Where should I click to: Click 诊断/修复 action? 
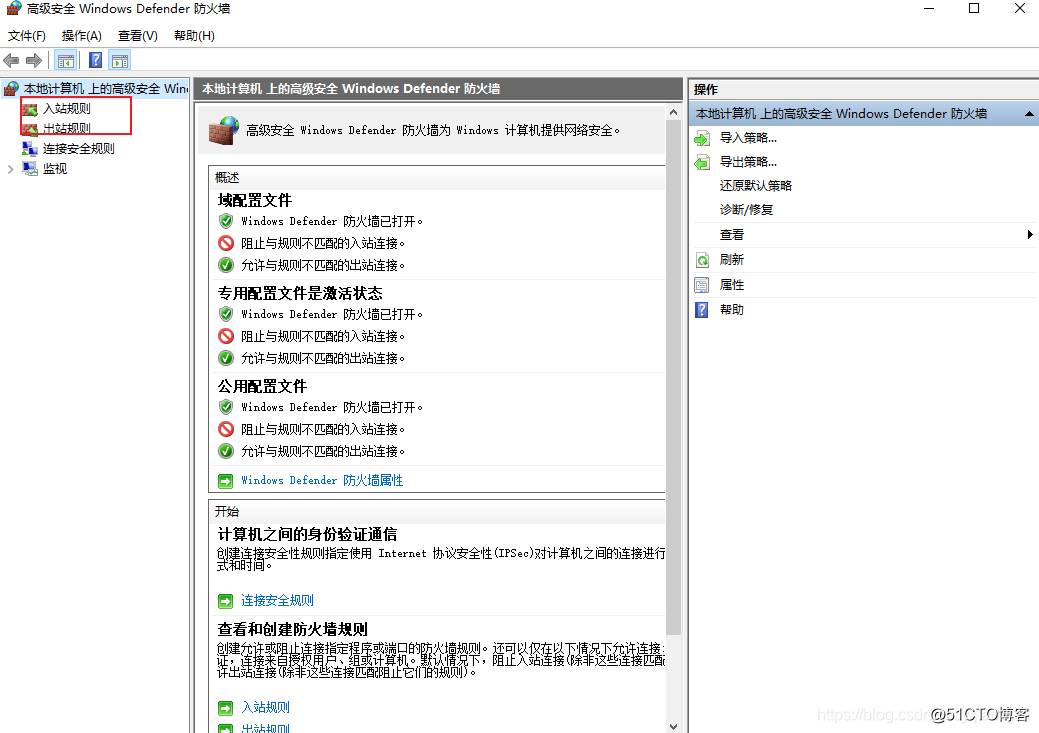(746, 209)
